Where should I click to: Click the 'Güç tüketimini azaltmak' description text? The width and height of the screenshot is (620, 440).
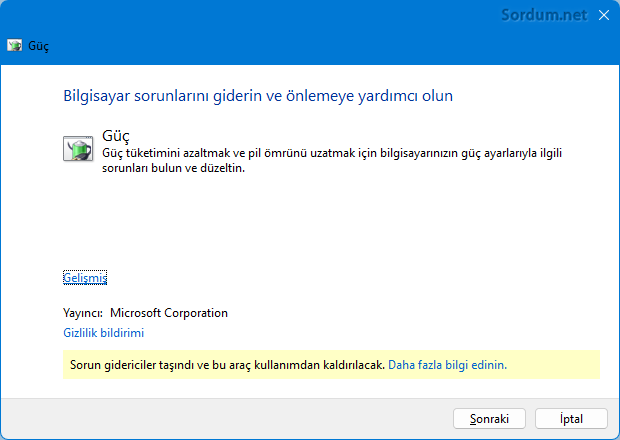click(x=332, y=161)
